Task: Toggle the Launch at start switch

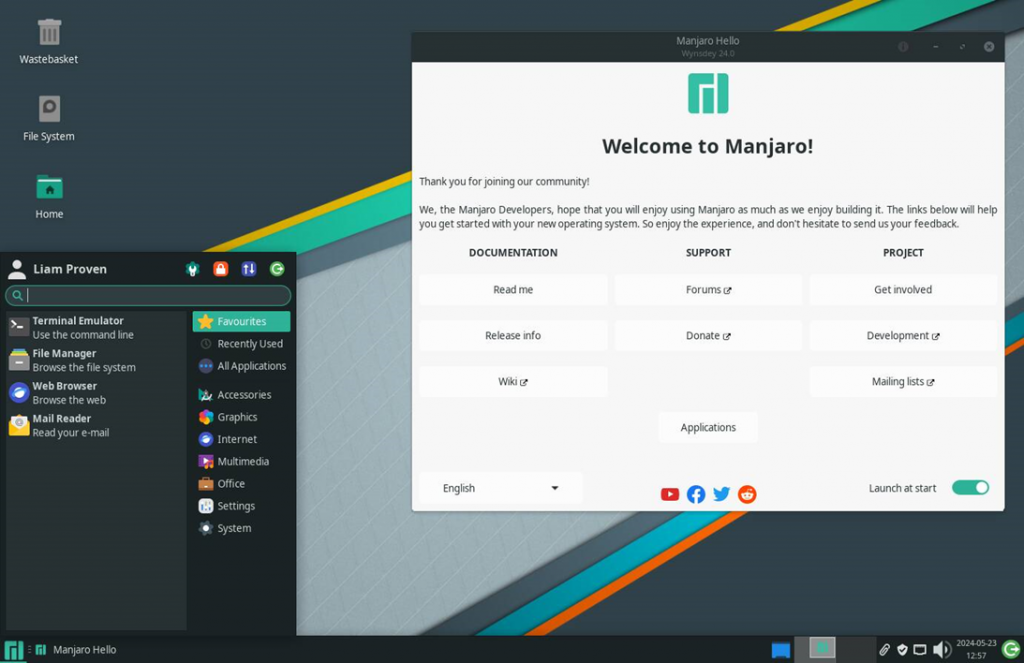Action: point(970,488)
